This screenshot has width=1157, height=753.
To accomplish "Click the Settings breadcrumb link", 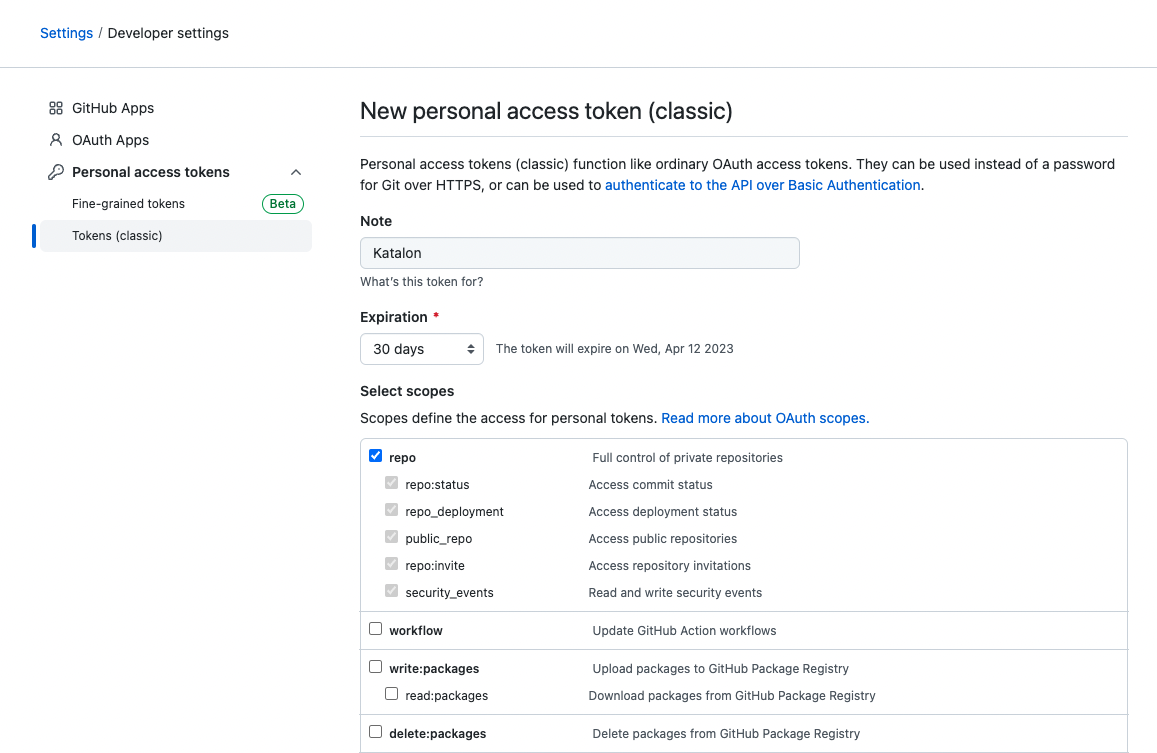I will tap(66, 33).
